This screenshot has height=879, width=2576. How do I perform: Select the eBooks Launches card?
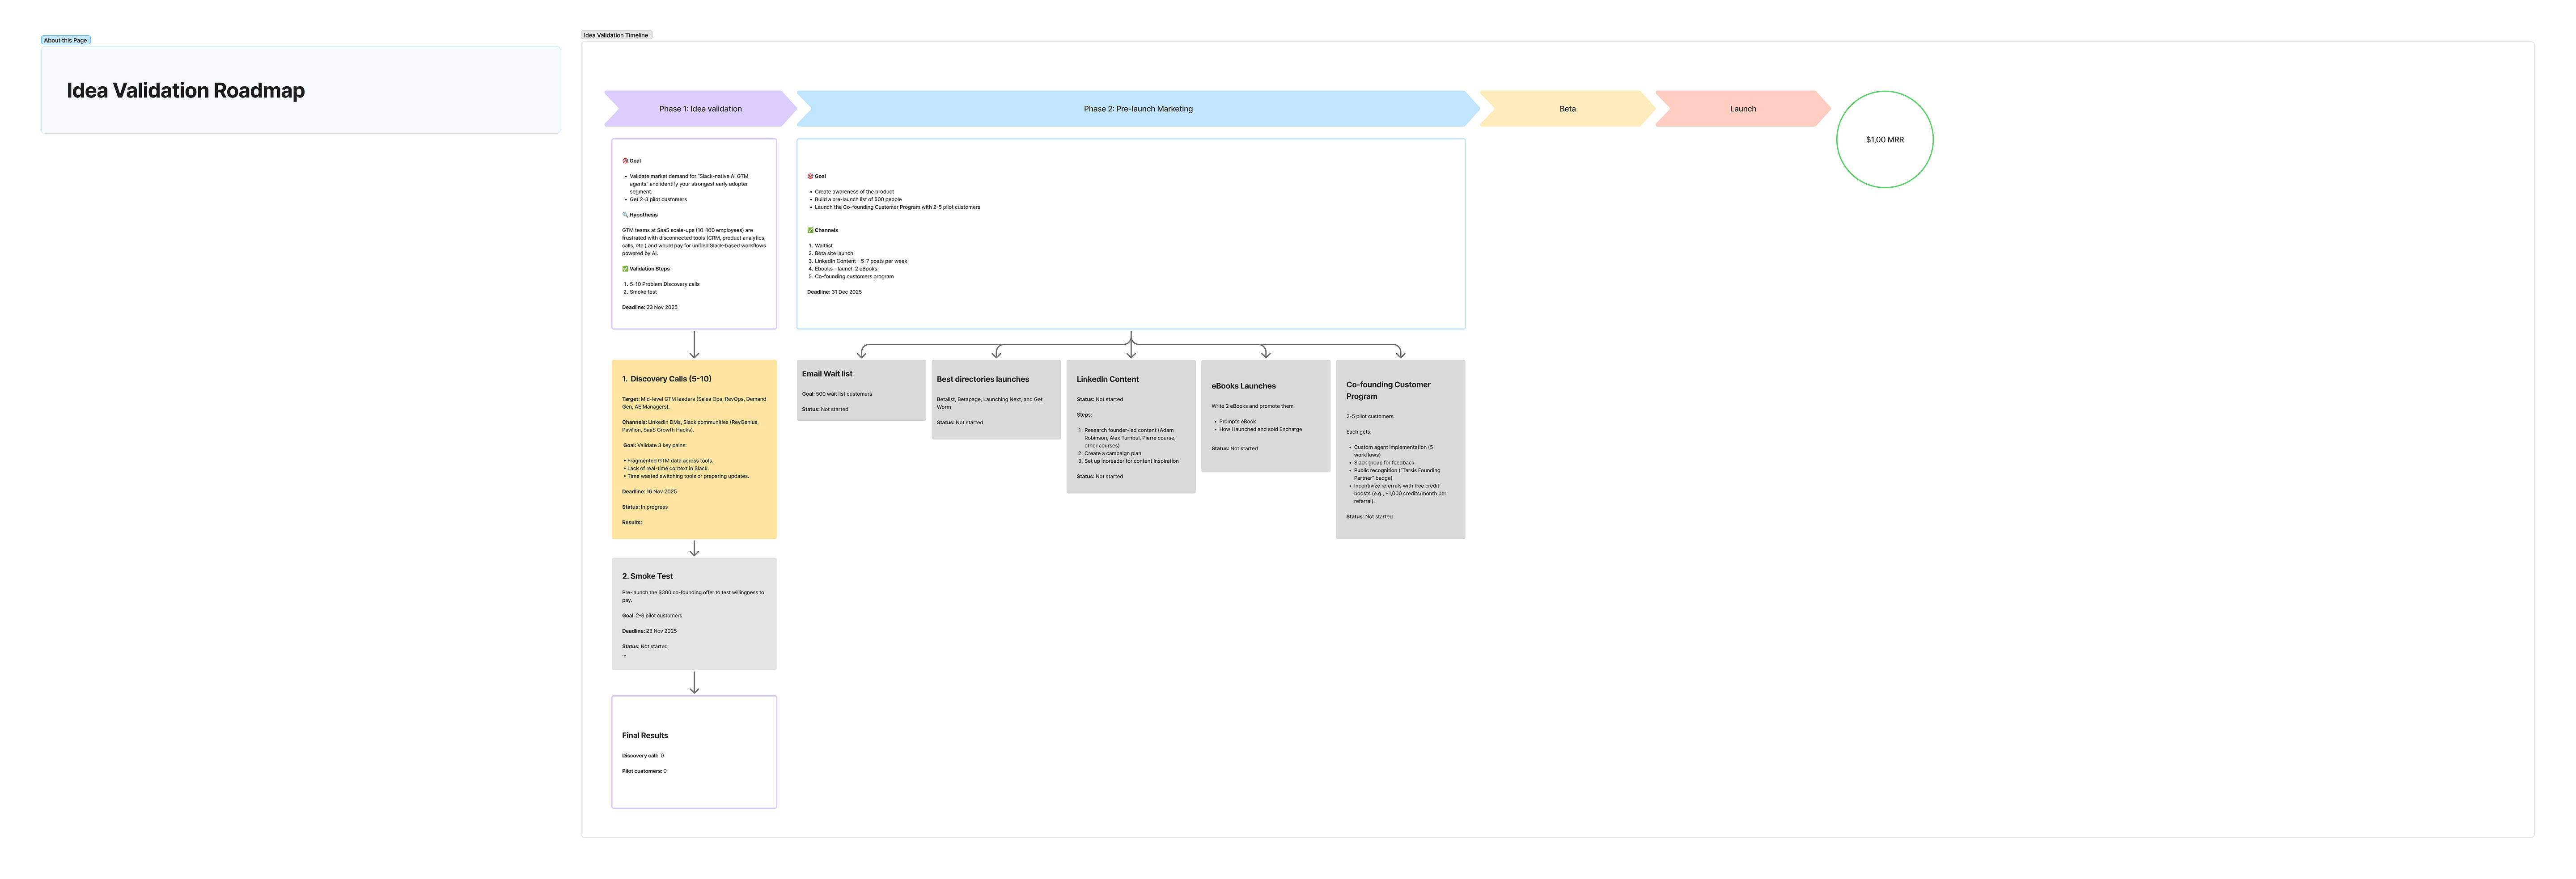1265,416
